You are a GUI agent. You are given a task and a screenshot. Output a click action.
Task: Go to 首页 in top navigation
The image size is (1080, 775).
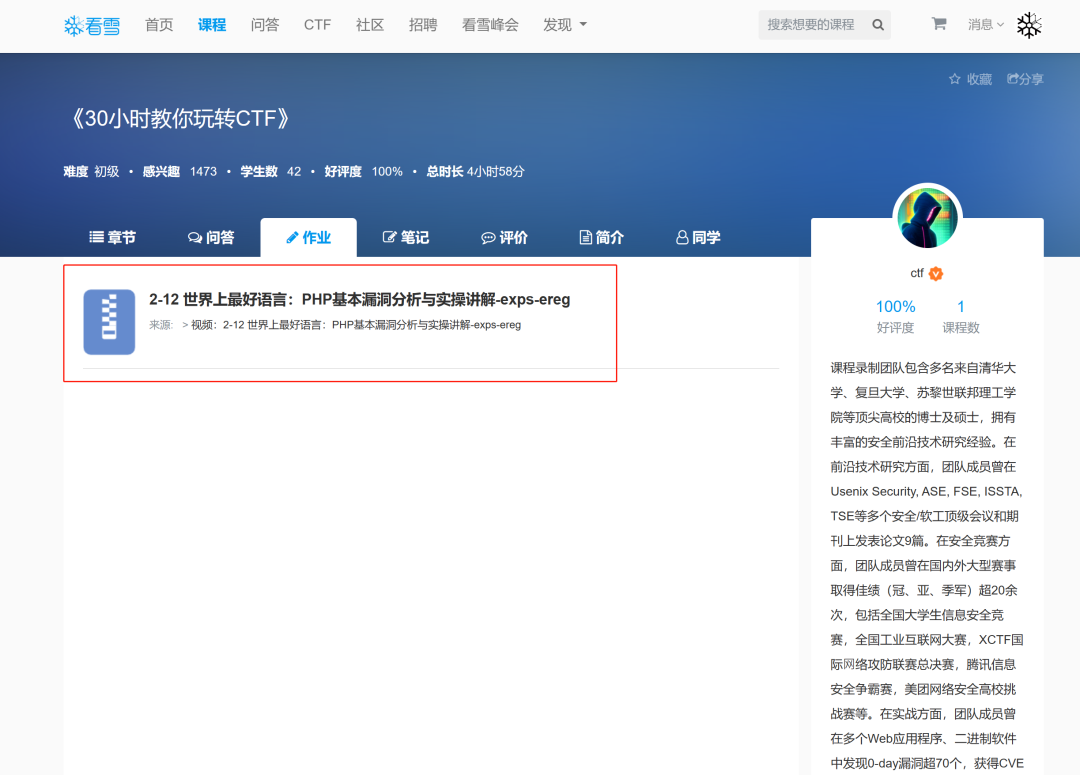tap(159, 25)
